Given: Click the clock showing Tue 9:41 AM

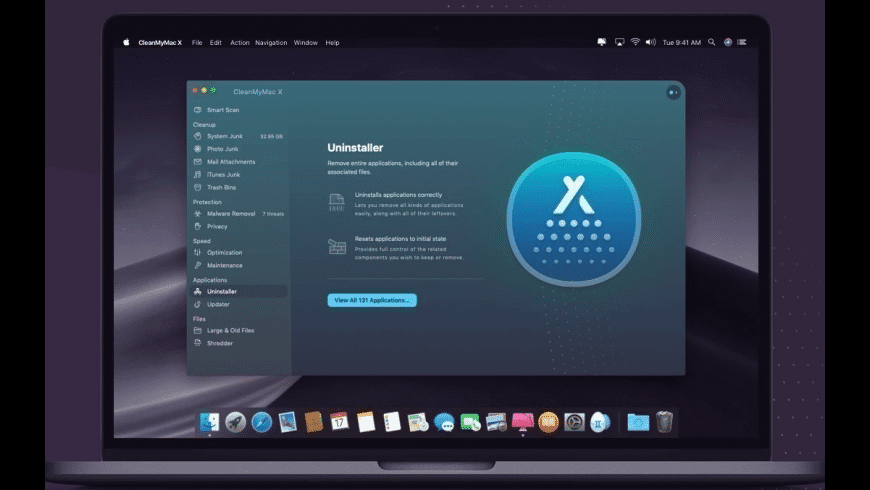Looking at the screenshot, I should (x=681, y=43).
